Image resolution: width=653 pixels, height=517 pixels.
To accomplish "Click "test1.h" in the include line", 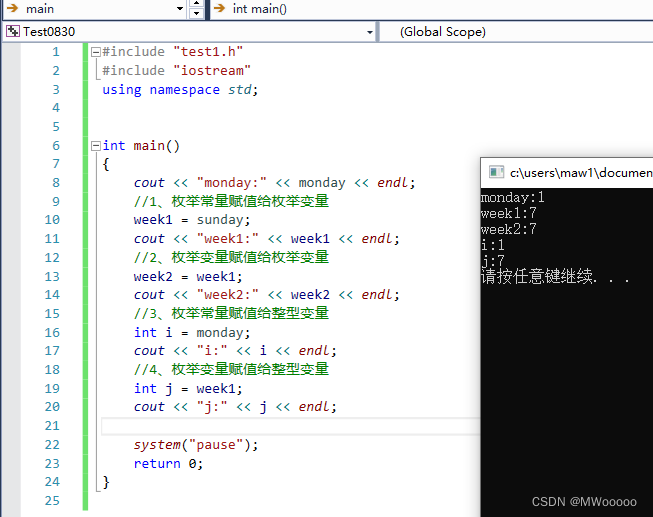I will pyautogui.click(x=208, y=51).
